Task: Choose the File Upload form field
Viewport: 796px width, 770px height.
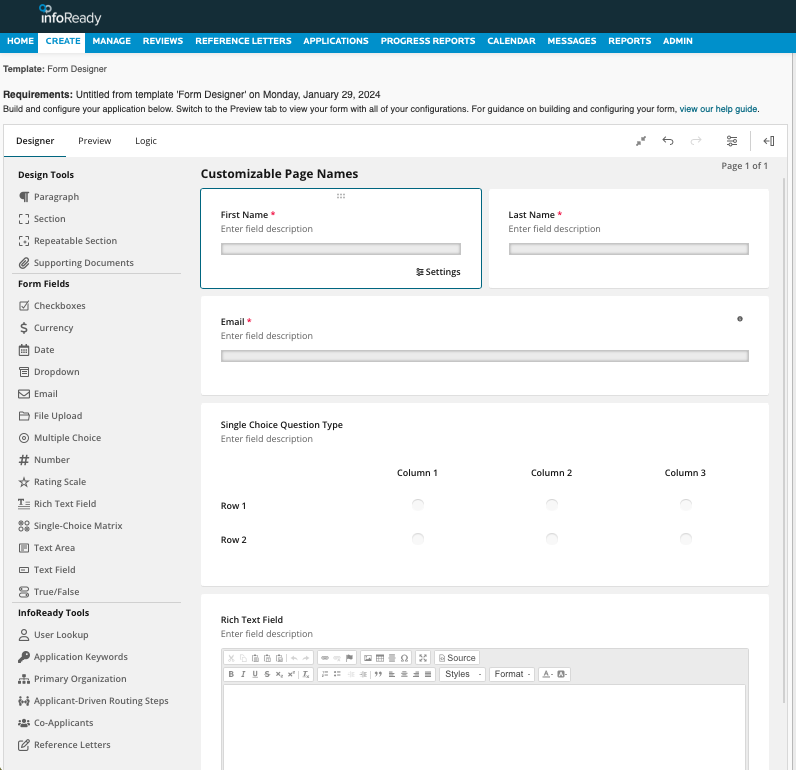Action: tap(58, 416)
